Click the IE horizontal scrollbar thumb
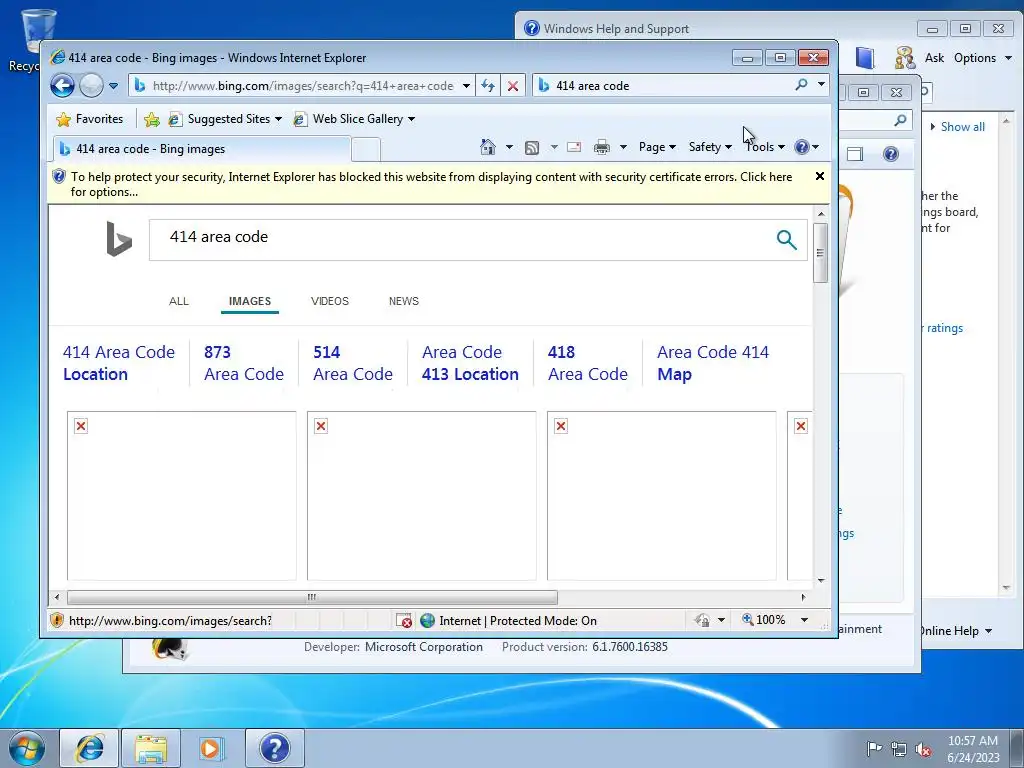The height and width of the screenshot is (768, 1024). tap(312, 597)
